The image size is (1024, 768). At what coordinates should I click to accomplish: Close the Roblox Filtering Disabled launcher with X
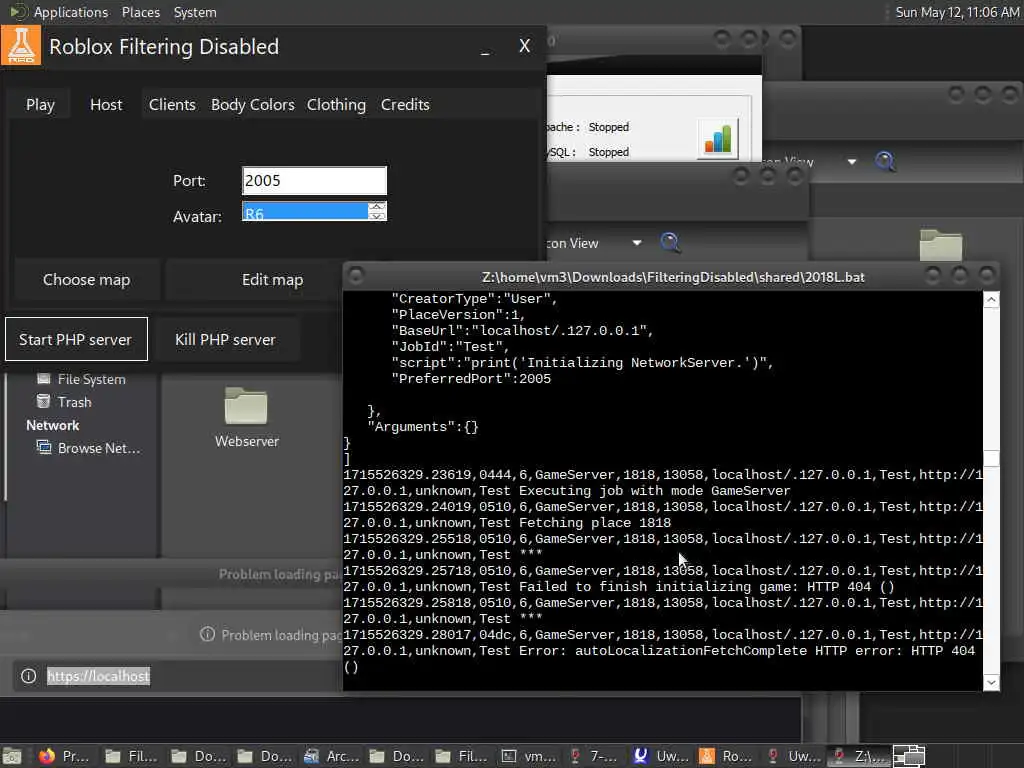pos(524,46)
